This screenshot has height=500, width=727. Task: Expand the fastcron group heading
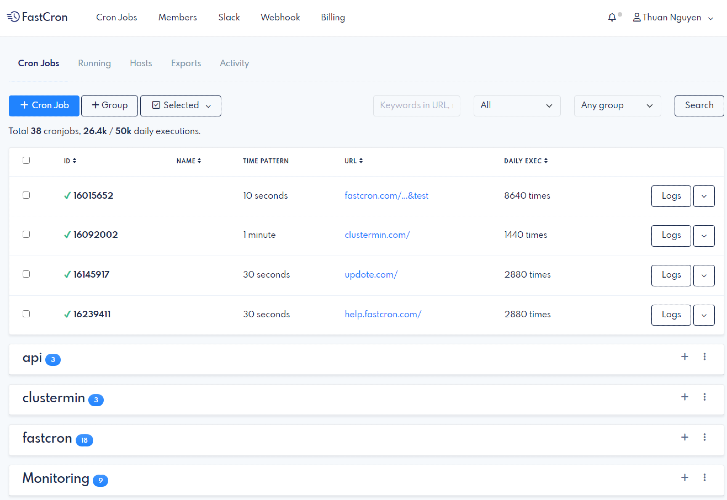click(47, 438)
